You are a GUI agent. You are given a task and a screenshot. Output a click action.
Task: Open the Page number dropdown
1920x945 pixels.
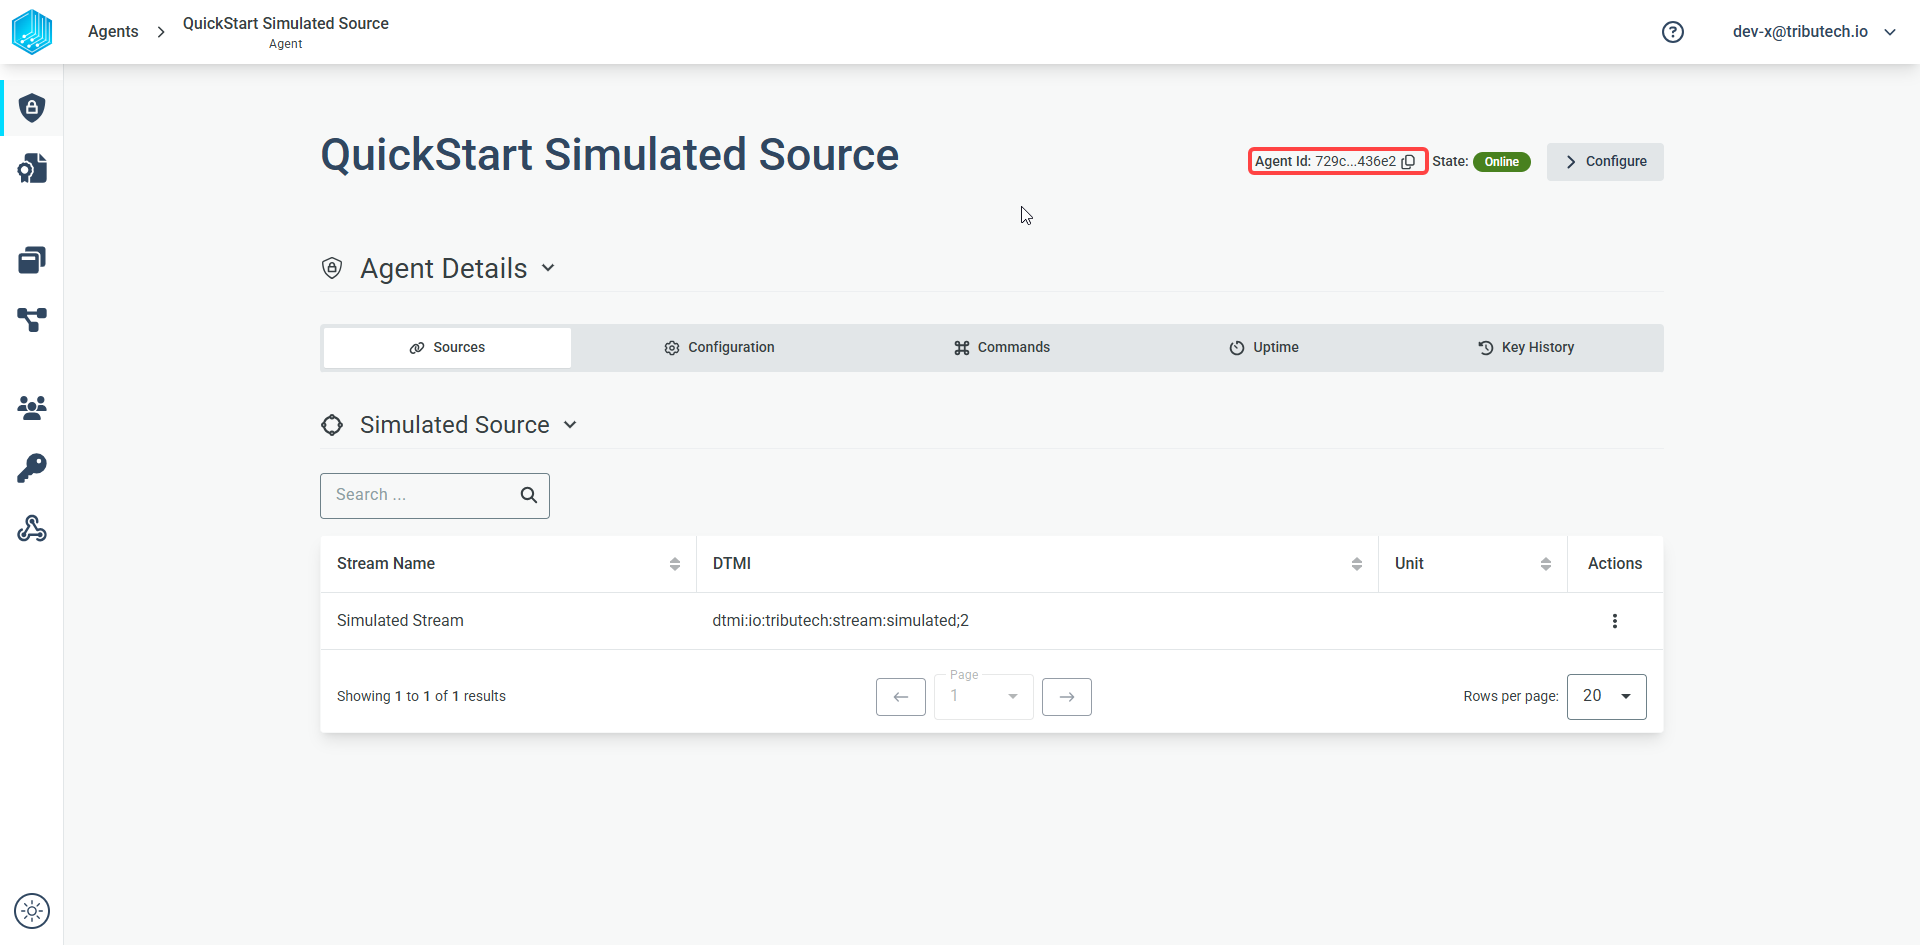[984, 696]
